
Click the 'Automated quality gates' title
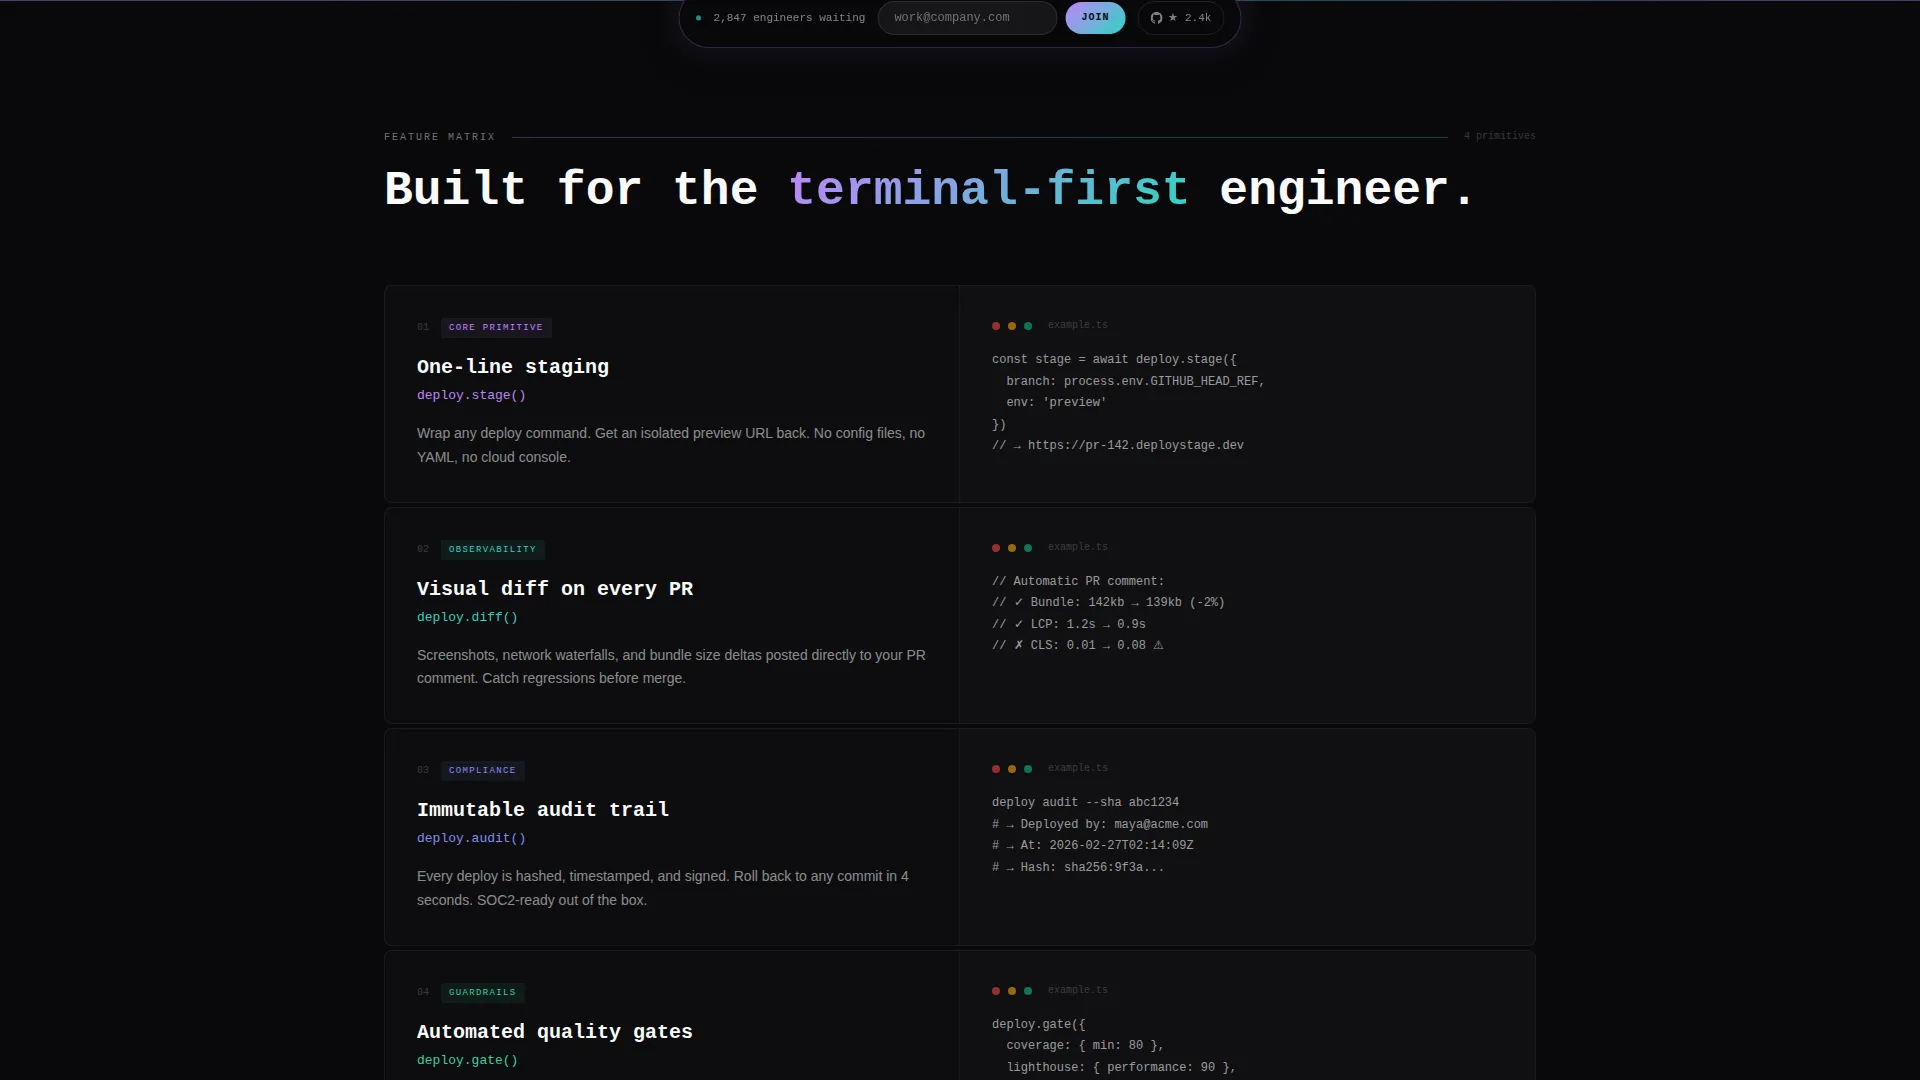pos(555,1032)
